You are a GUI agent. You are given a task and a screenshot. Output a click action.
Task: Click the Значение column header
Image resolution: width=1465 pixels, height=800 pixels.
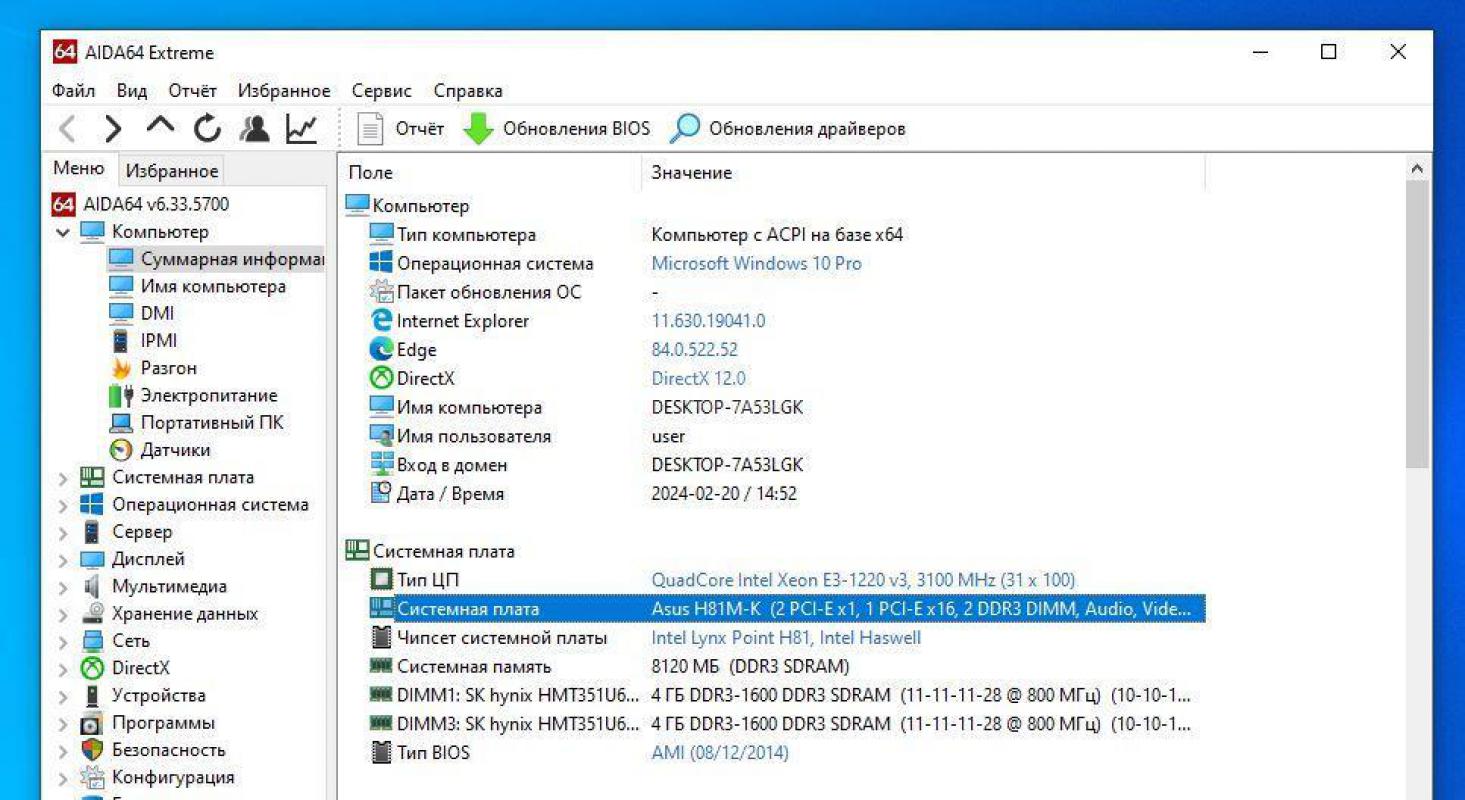point(923,173)
